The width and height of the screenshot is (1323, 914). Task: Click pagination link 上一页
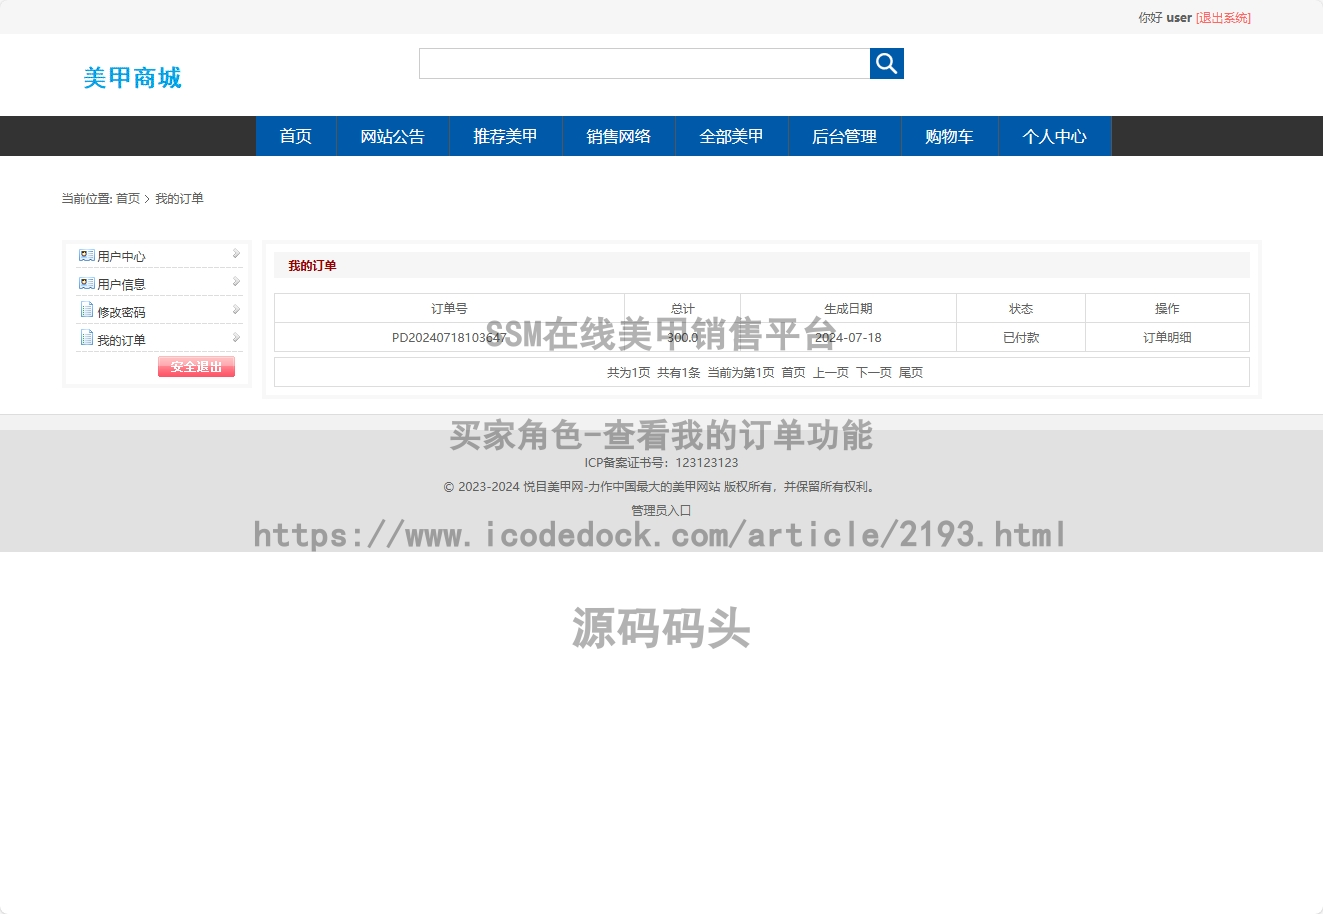(830, 373)
